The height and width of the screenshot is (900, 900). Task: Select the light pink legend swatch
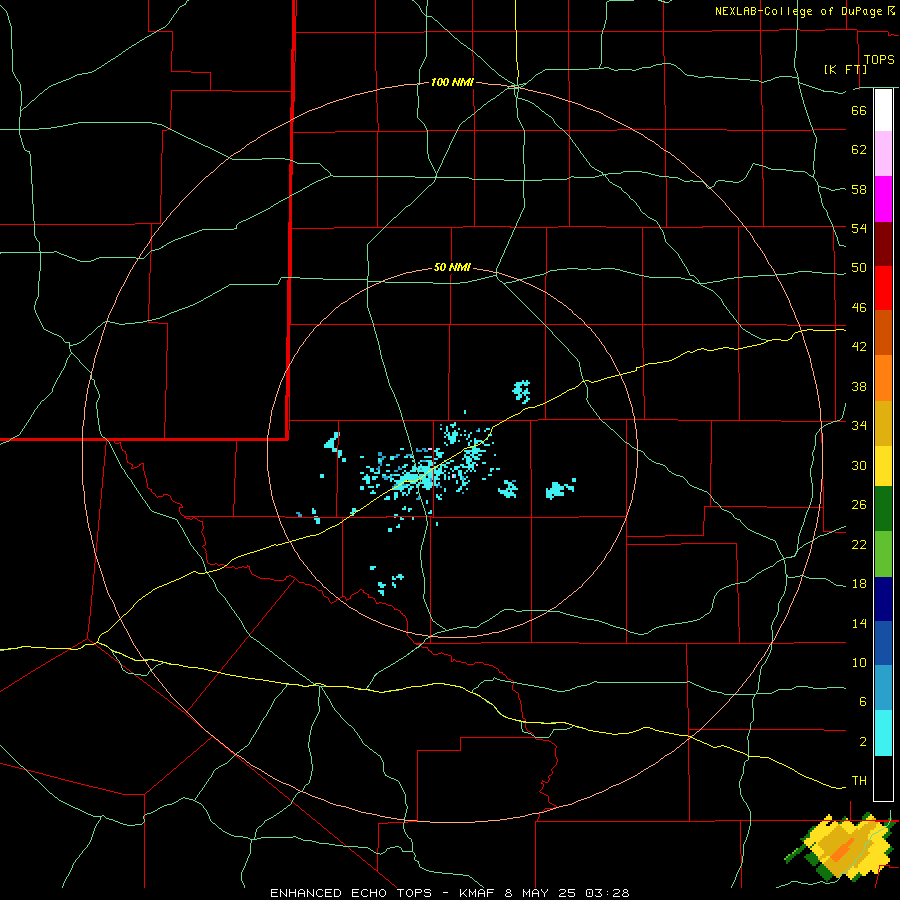883,153
